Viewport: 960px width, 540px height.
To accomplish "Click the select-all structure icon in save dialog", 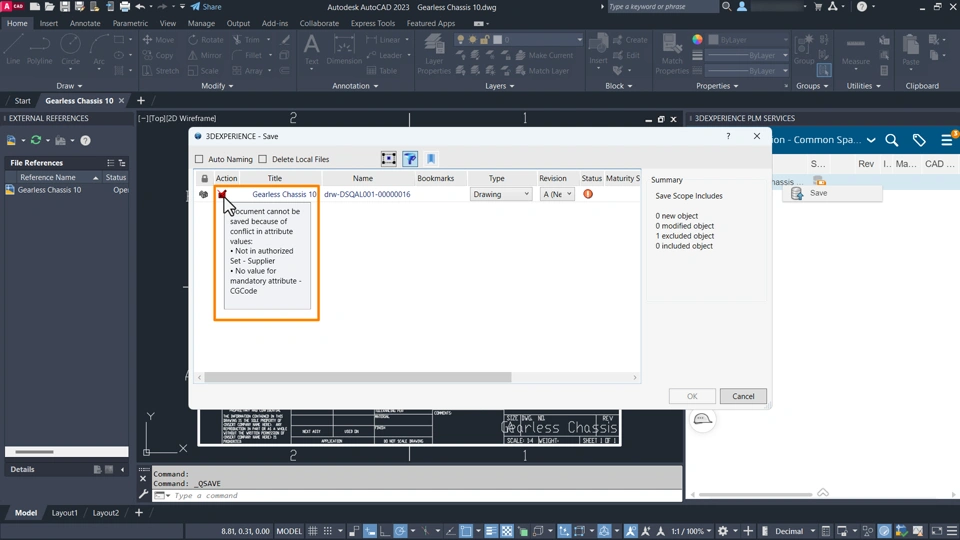I will [388, 159].
